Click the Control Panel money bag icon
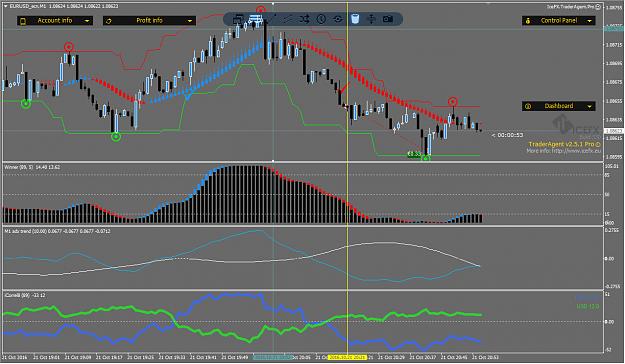This screenshot has width=625, height=364. tap(528, 21)
